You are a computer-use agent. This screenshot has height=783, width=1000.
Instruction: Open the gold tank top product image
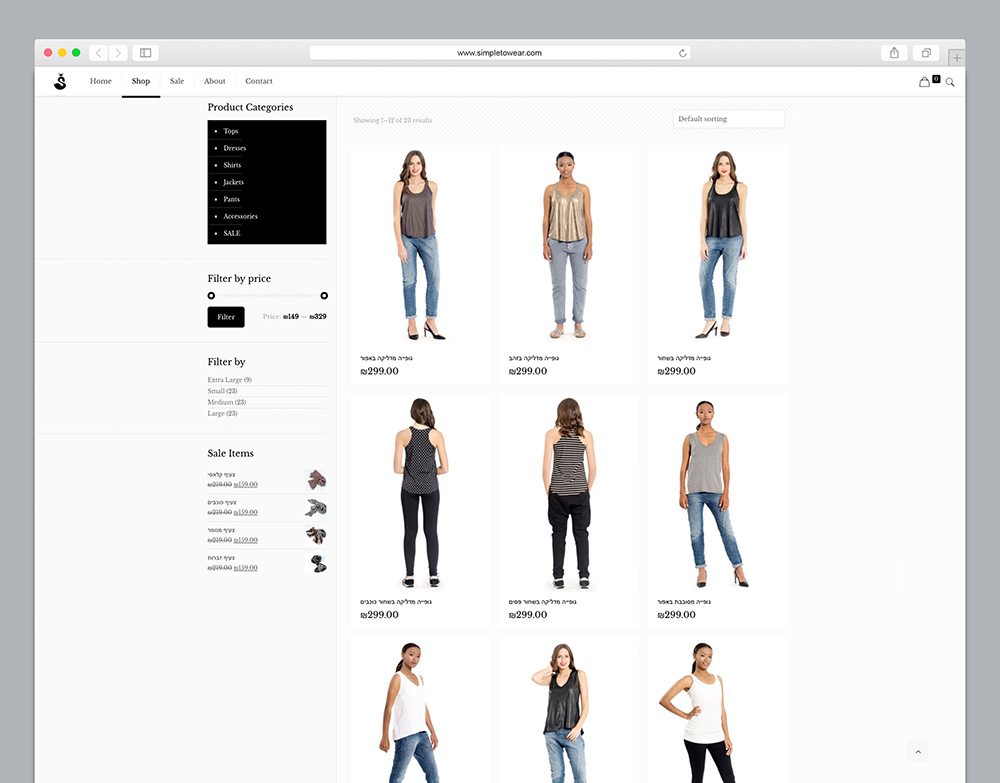click(568, 245)
